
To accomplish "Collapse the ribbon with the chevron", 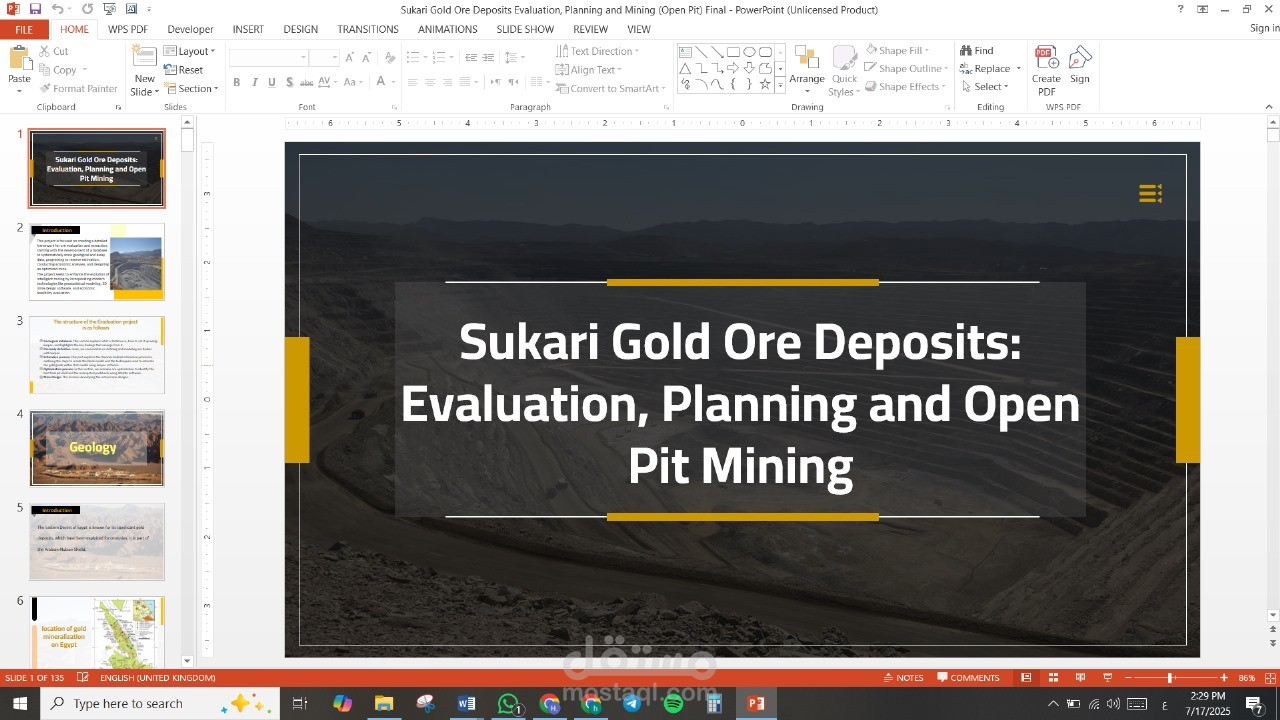I will (x=1270, y=107).
